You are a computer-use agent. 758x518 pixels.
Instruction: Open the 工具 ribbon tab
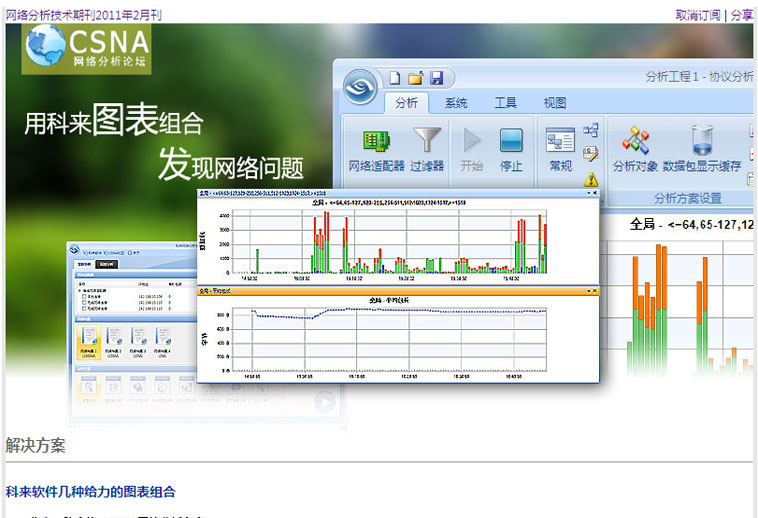pyautogui.click(x=506, y=103)
